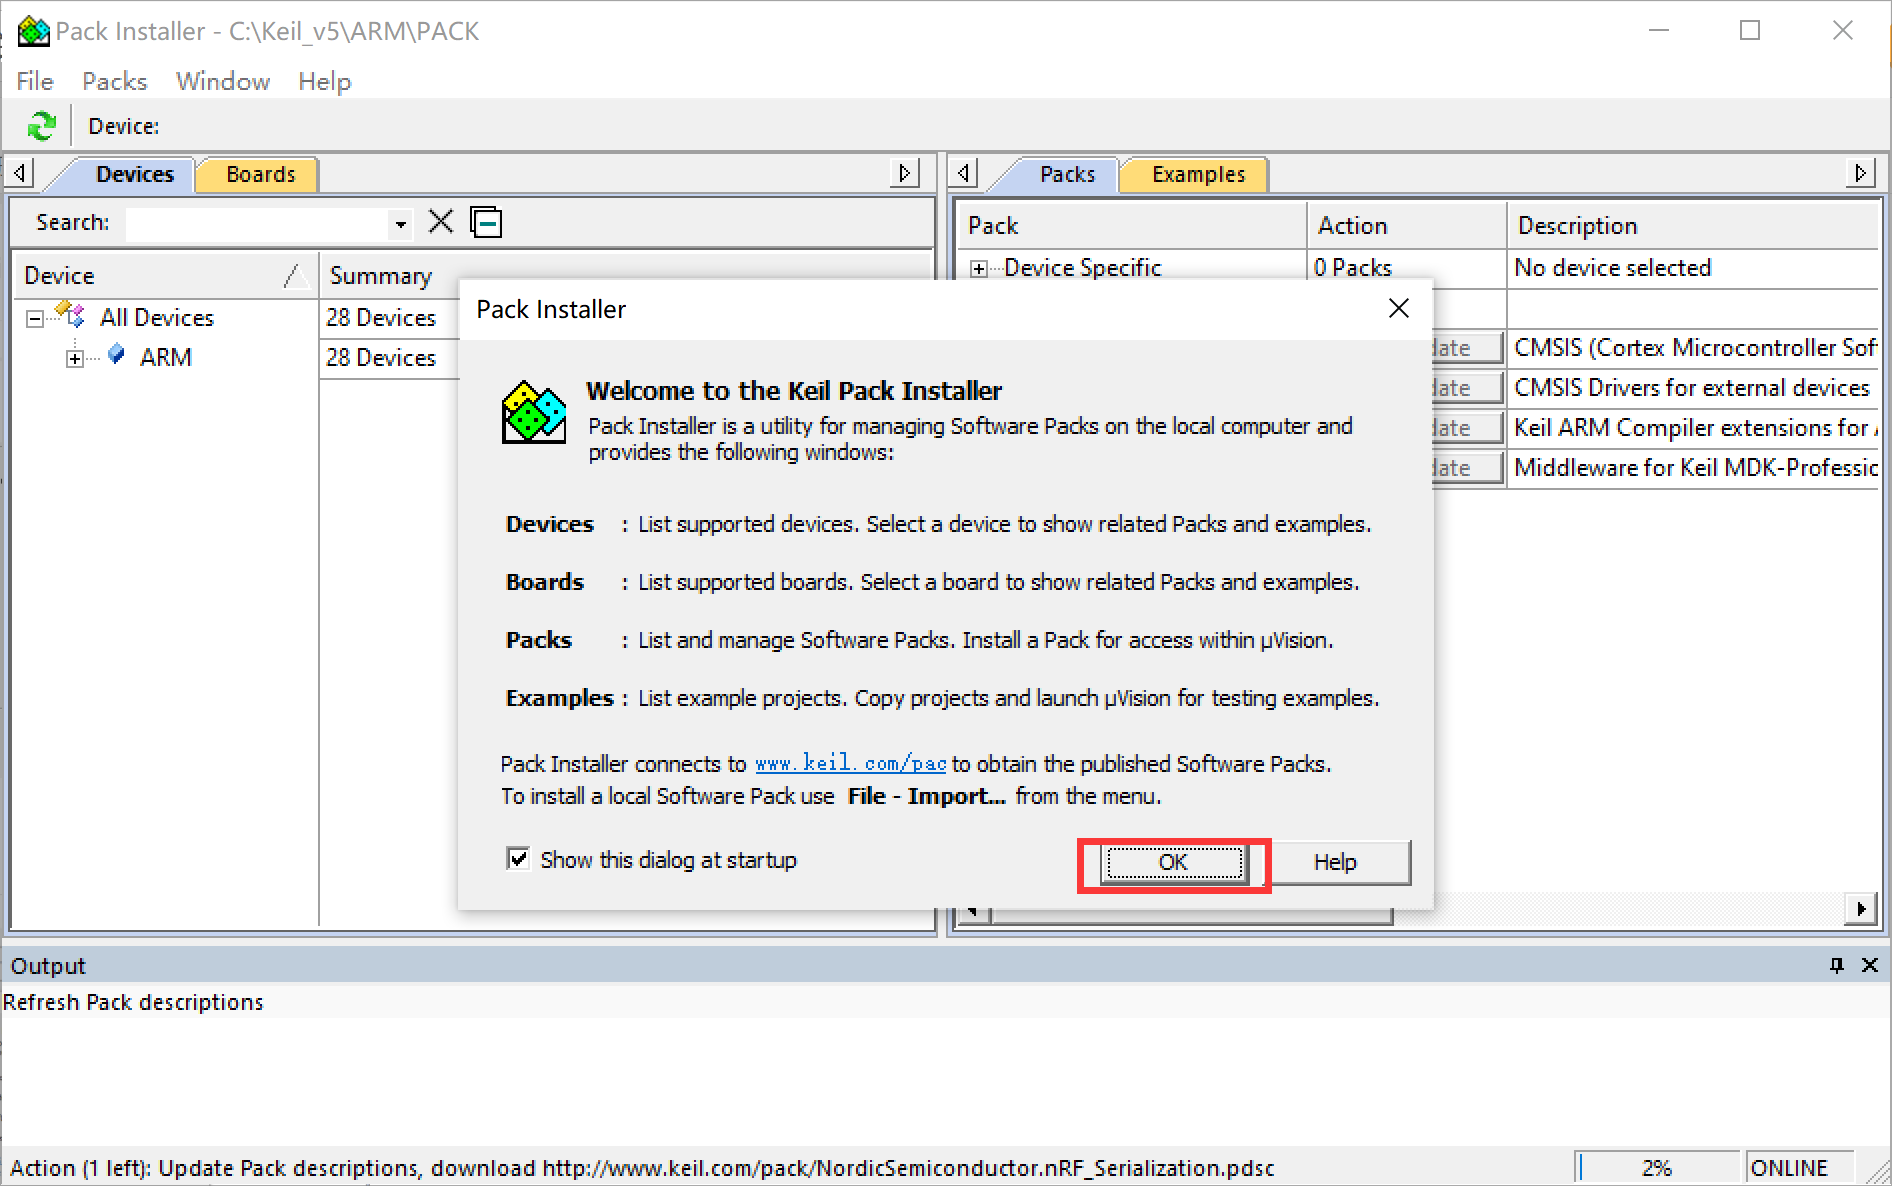Switch to the Packs tab
Screen dimensions: 1892x1186
pyautogui.click(x=1067, y=174)
